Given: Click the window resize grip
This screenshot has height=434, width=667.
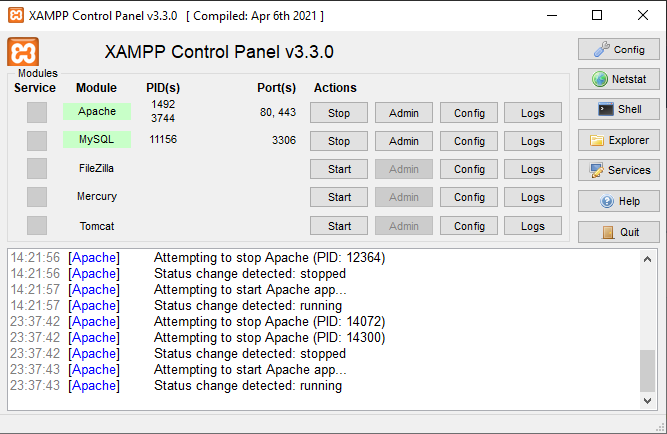Looking at the screenshot, I should pyautogui.click(x=661, y=428).
